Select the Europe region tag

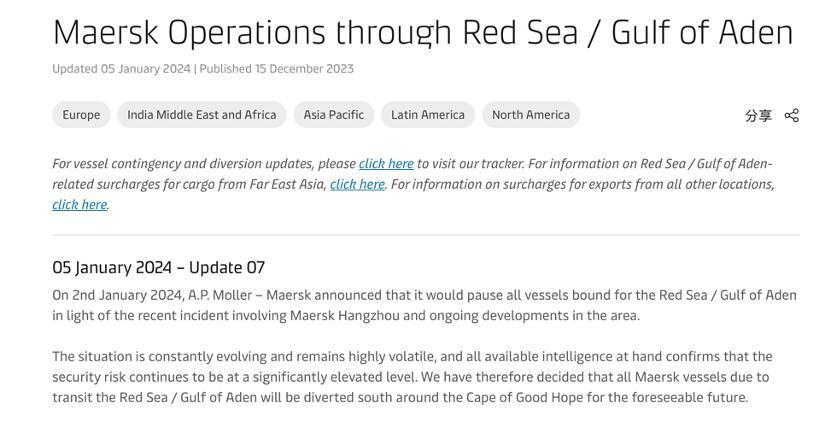81,115
